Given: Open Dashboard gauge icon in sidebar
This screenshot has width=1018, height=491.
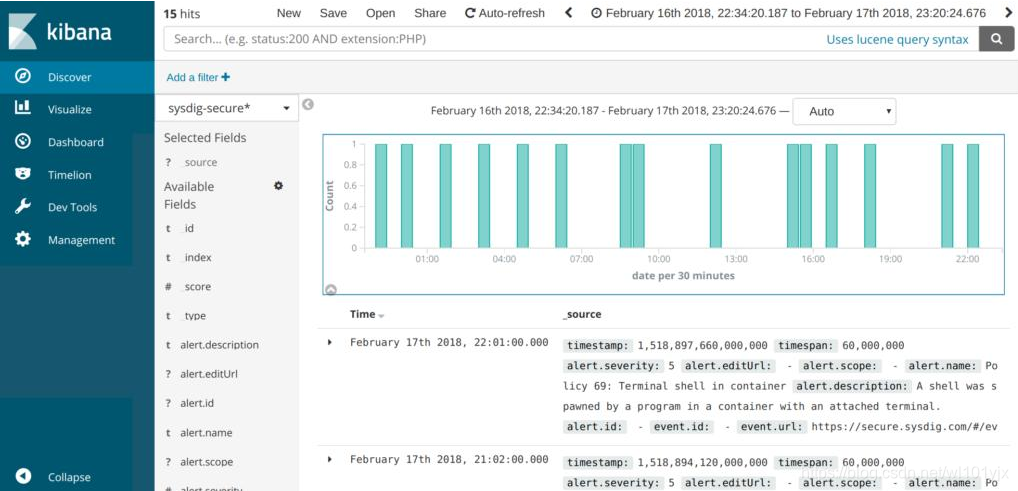Looking at the screenshot, I should [23, 142].
